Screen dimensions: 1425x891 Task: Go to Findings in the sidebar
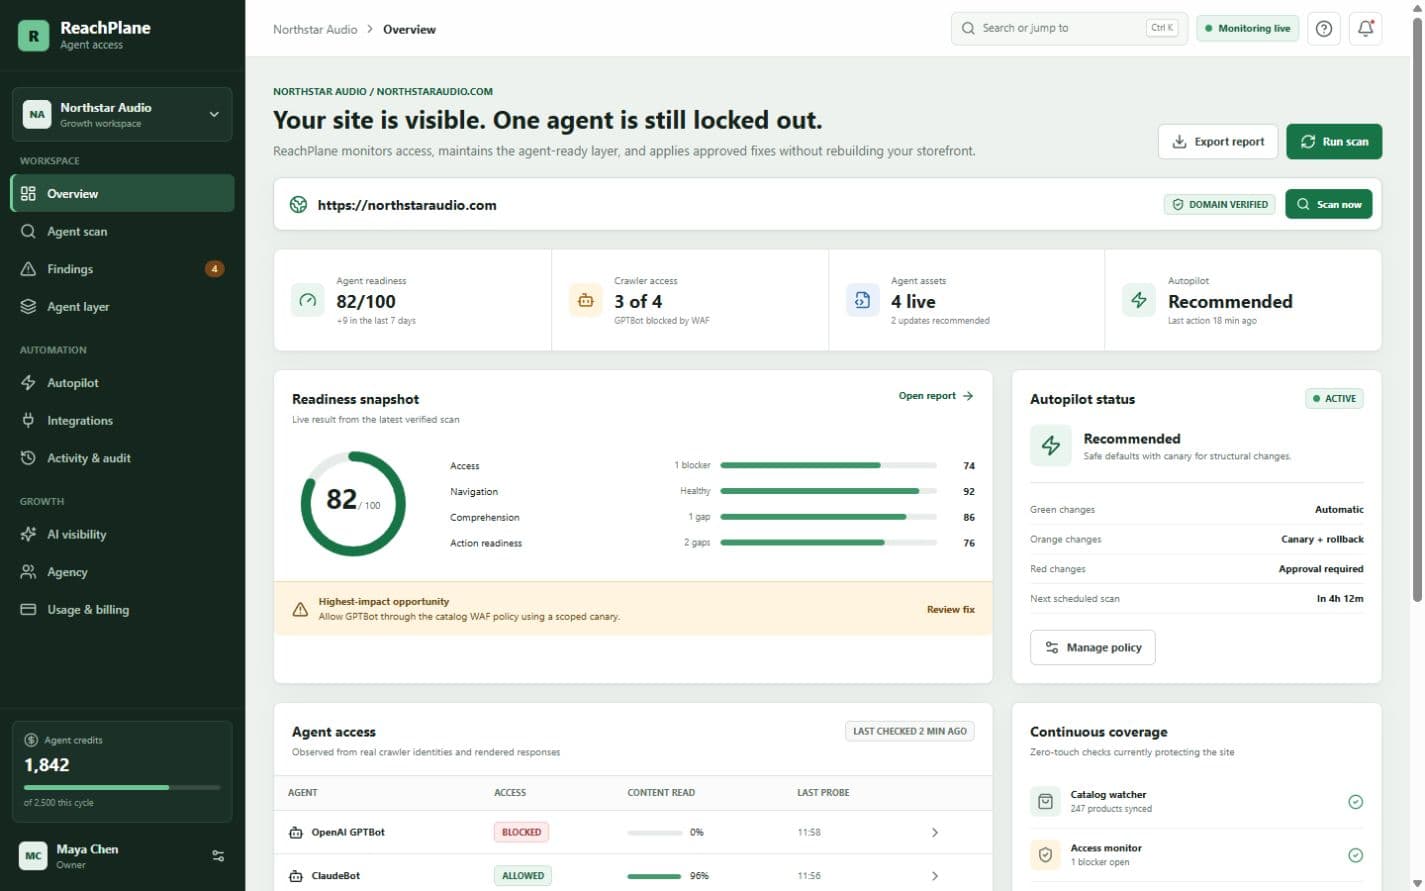point(122,269)
